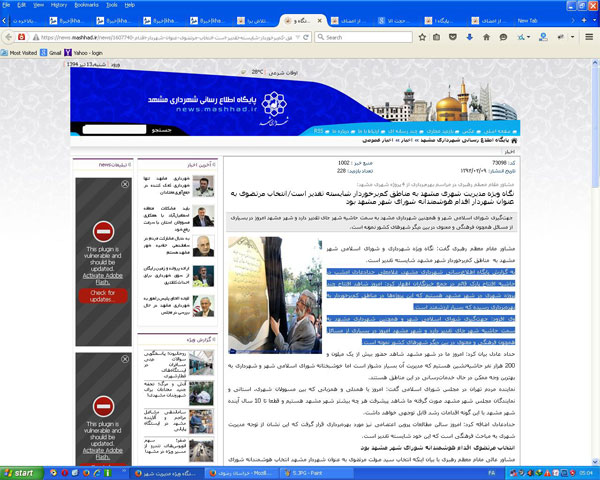Image resolution: width=600 pixels, height=480 pixels.
Task: Open Most Visited bookmarks folder
Action: coord(19,53)
